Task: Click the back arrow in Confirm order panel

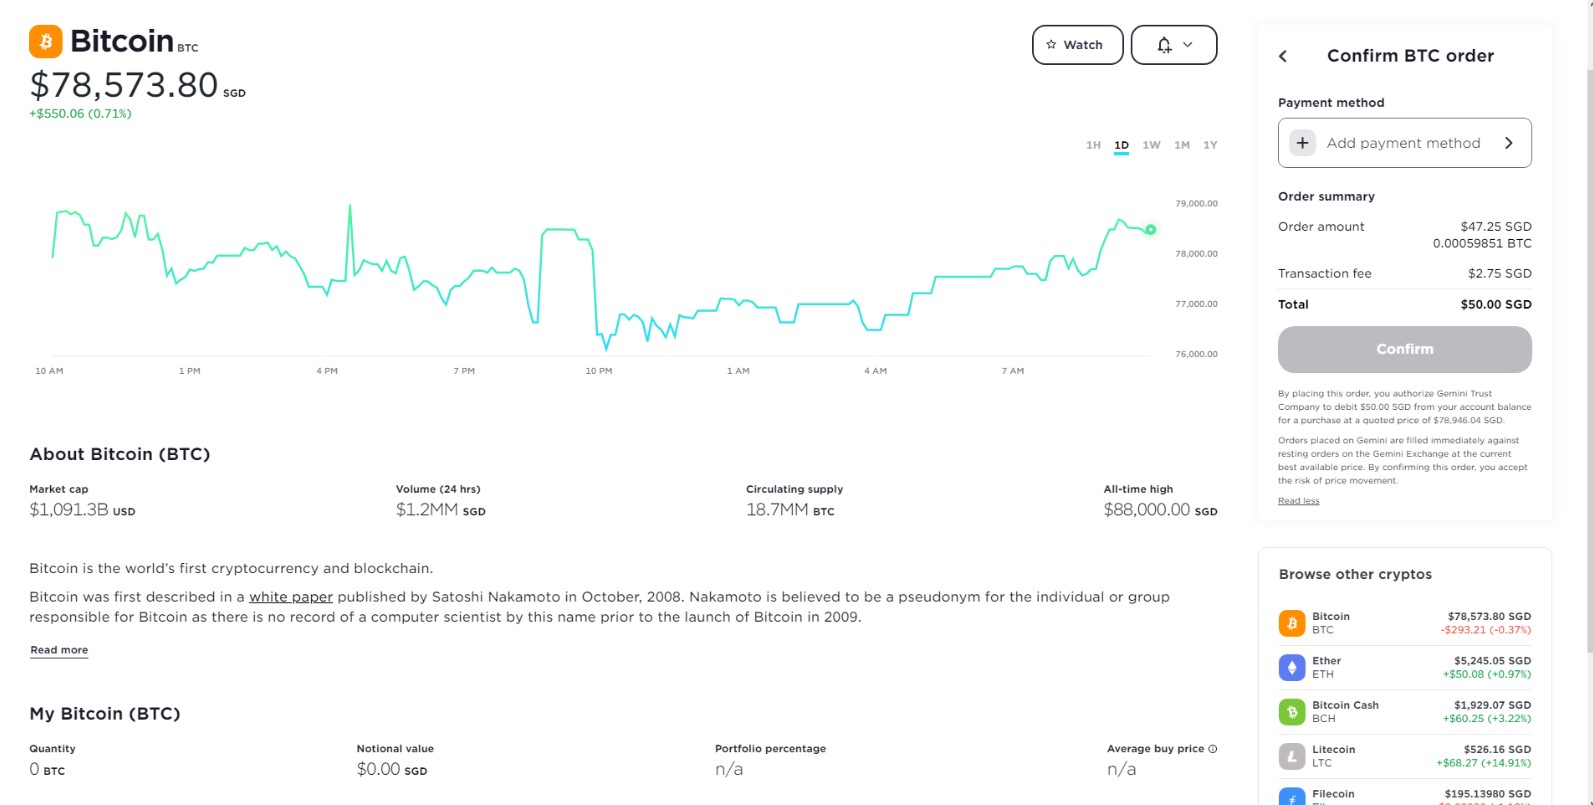Action: (1283, 56)
